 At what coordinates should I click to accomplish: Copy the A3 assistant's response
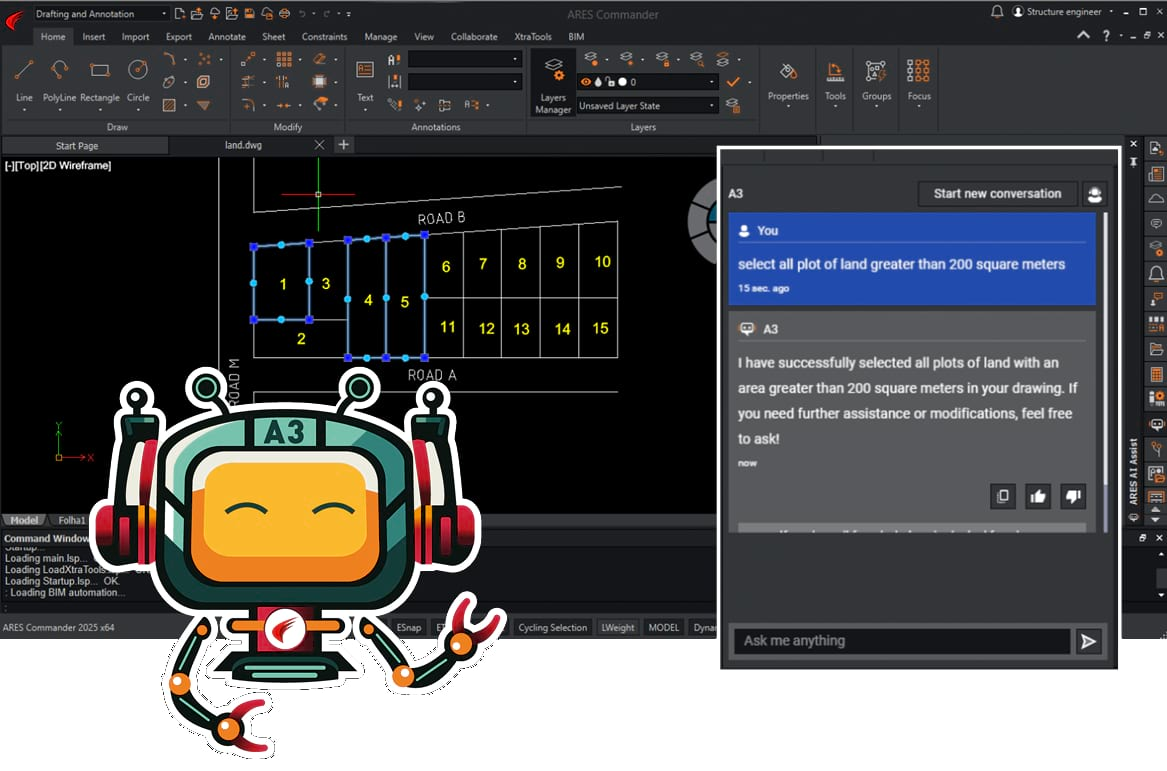tap(1003, 496)
